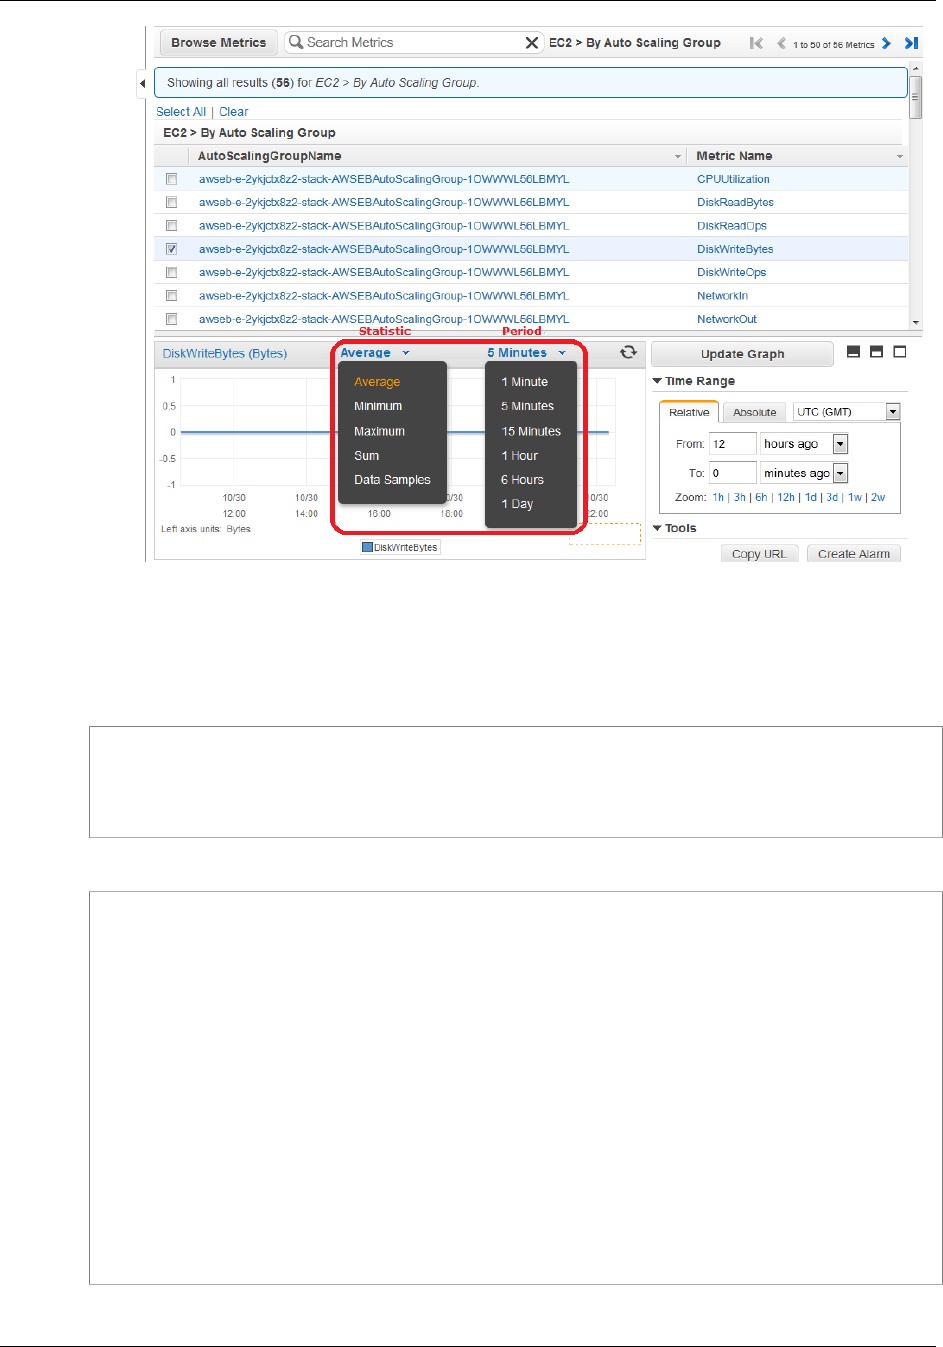Viewport: 943px width, 1347px height.
Task: Collapse the Tools section
Action: 657,528
